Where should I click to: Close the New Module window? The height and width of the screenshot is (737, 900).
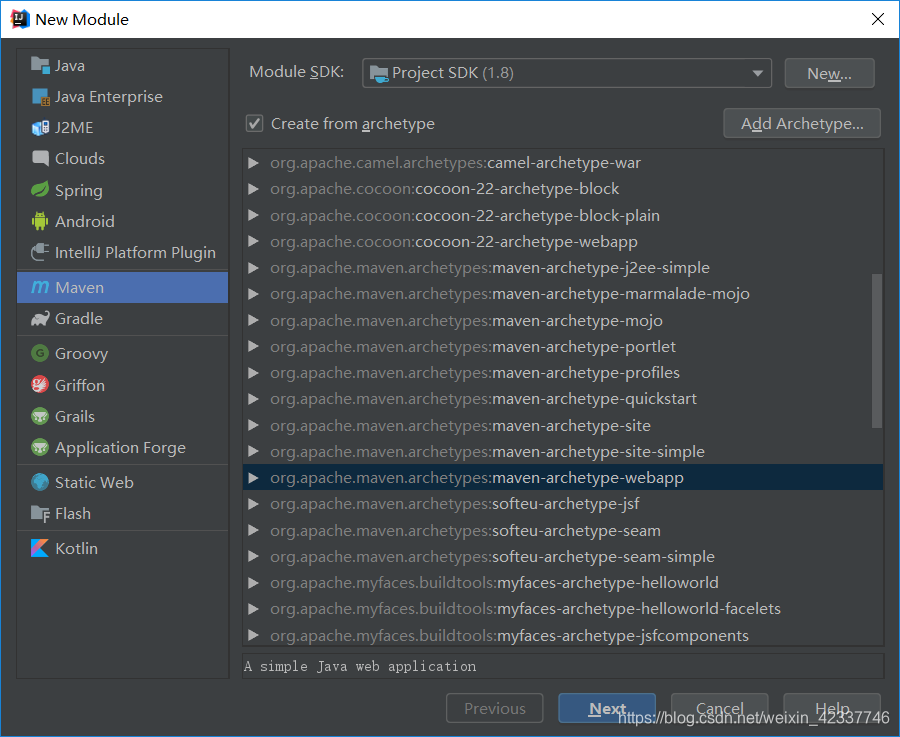(878, 19)
